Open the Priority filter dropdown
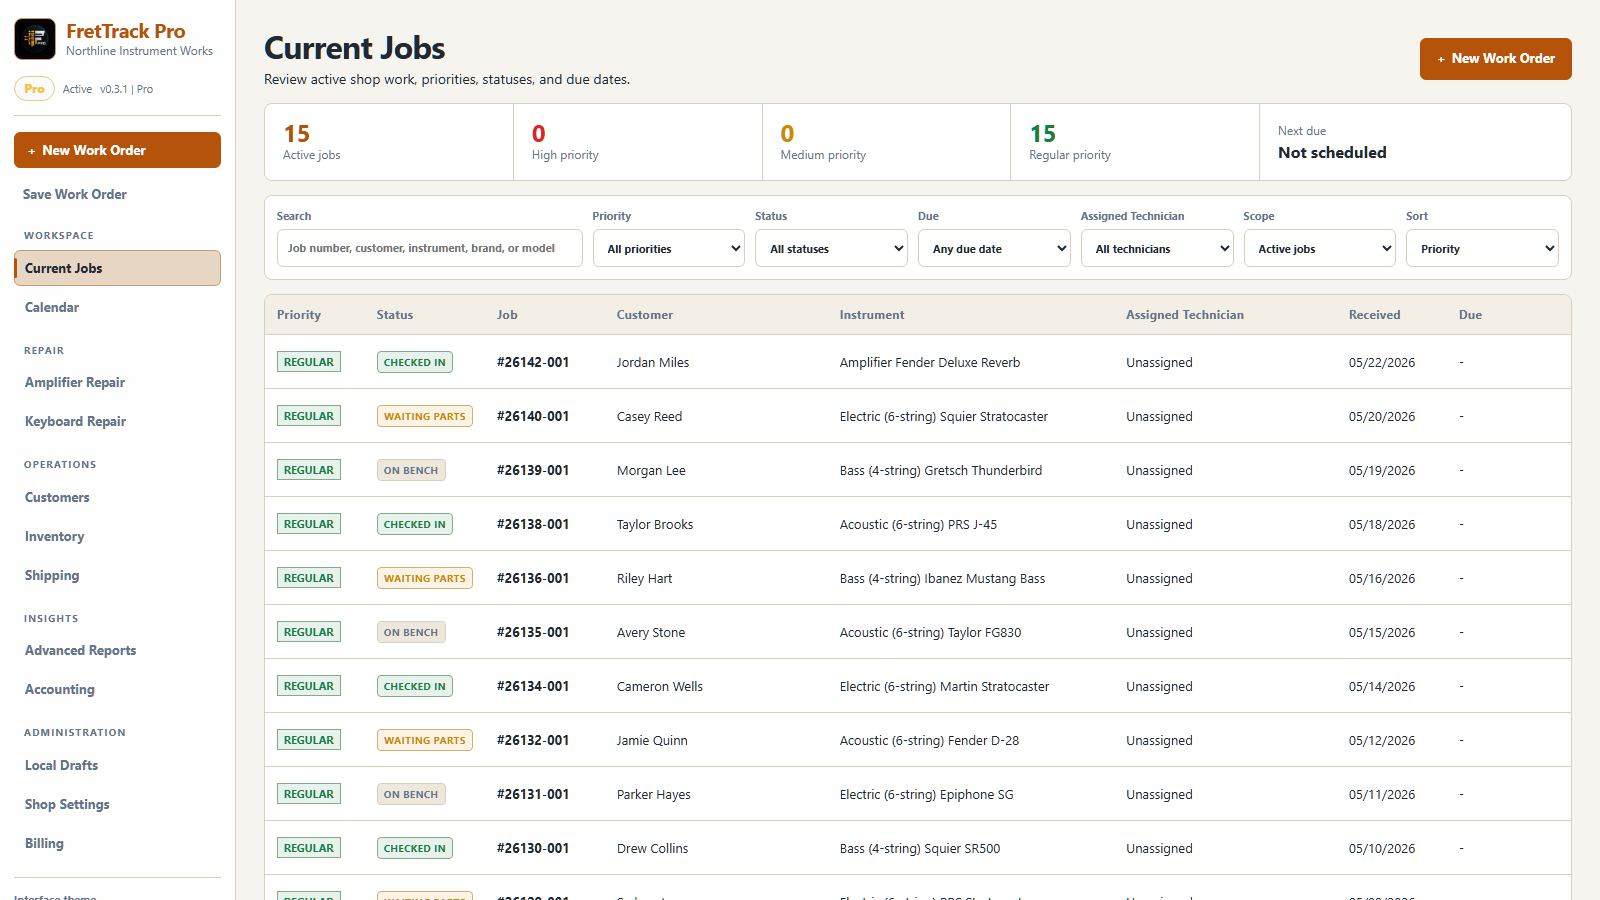The image size is (1600, 900). [x=669, y=249]
